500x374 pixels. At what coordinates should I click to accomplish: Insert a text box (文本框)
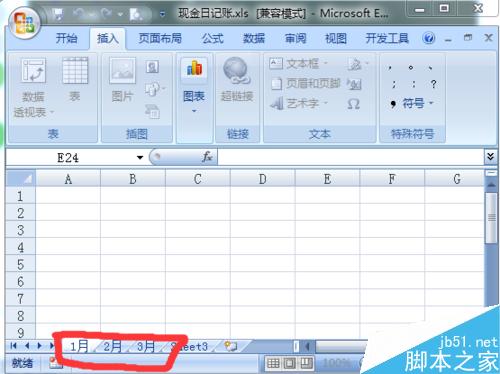point(298,63)
